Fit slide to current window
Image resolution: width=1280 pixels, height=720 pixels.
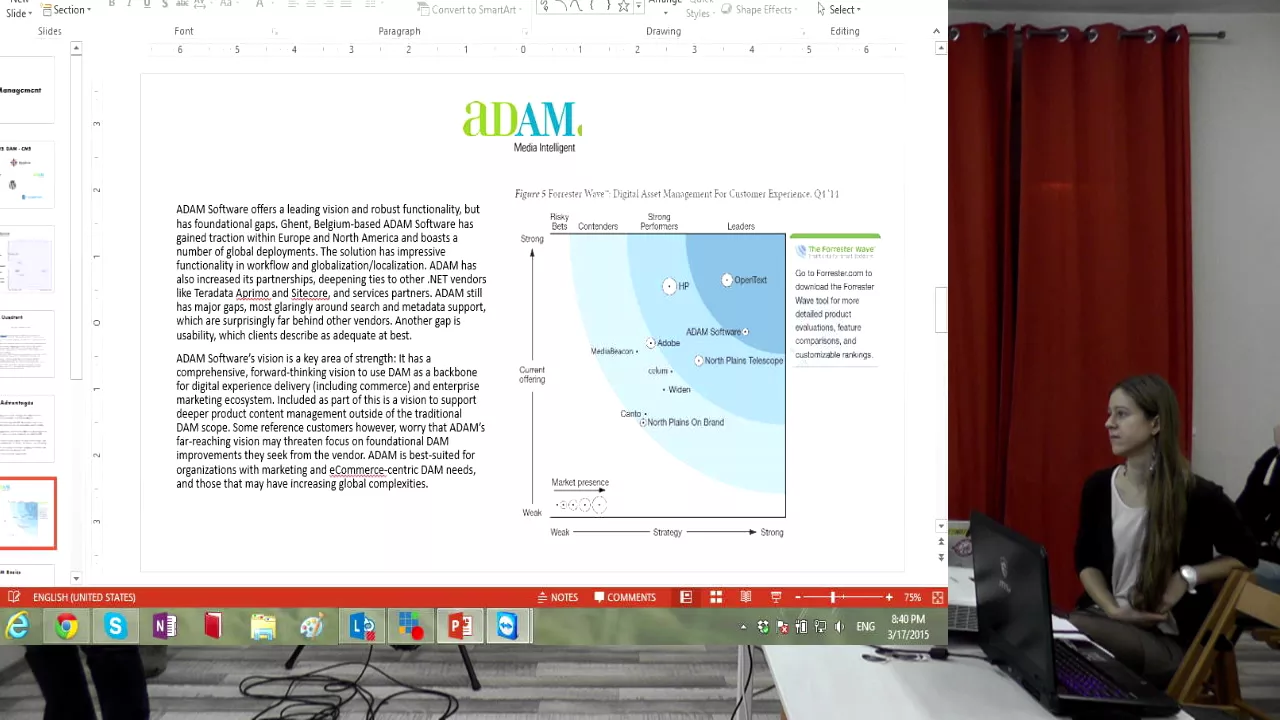pos(937,597)
